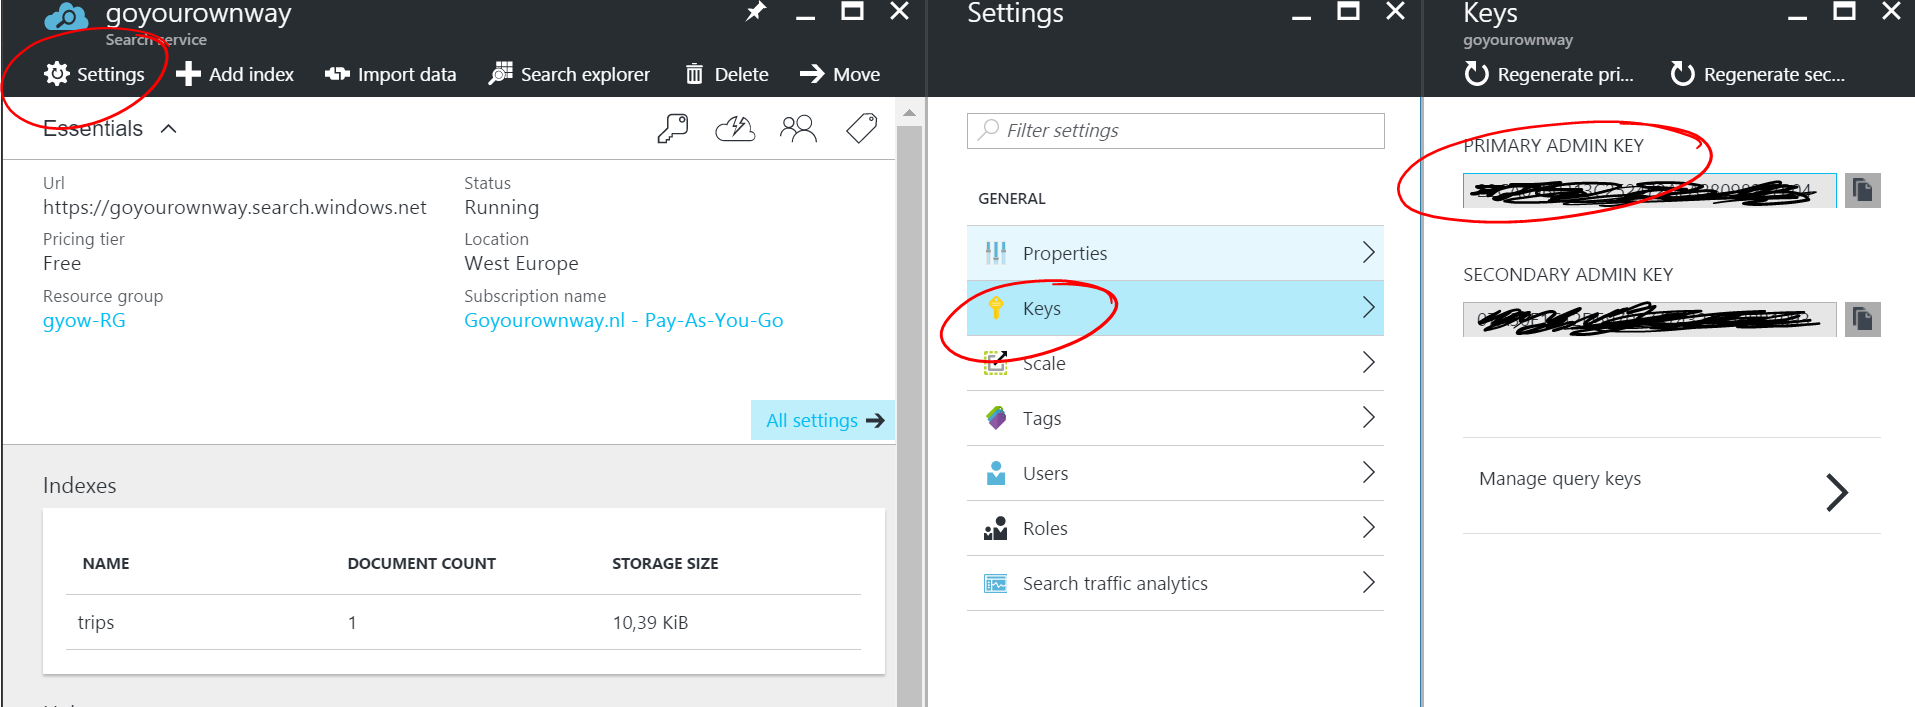This screenshot has height=707, width=1915.
Task: Open Tags in the Settings list
Action: (1176, 418)
